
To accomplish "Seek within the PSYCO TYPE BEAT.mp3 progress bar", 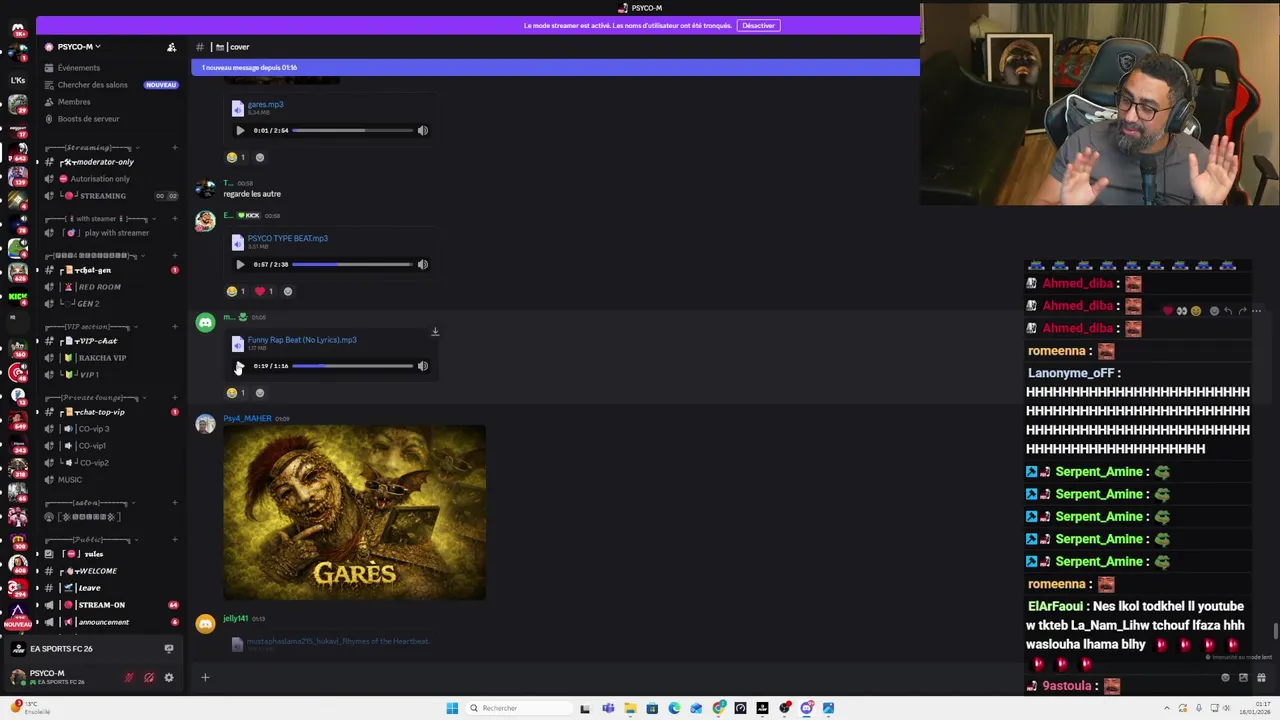I will coord(352,264).
